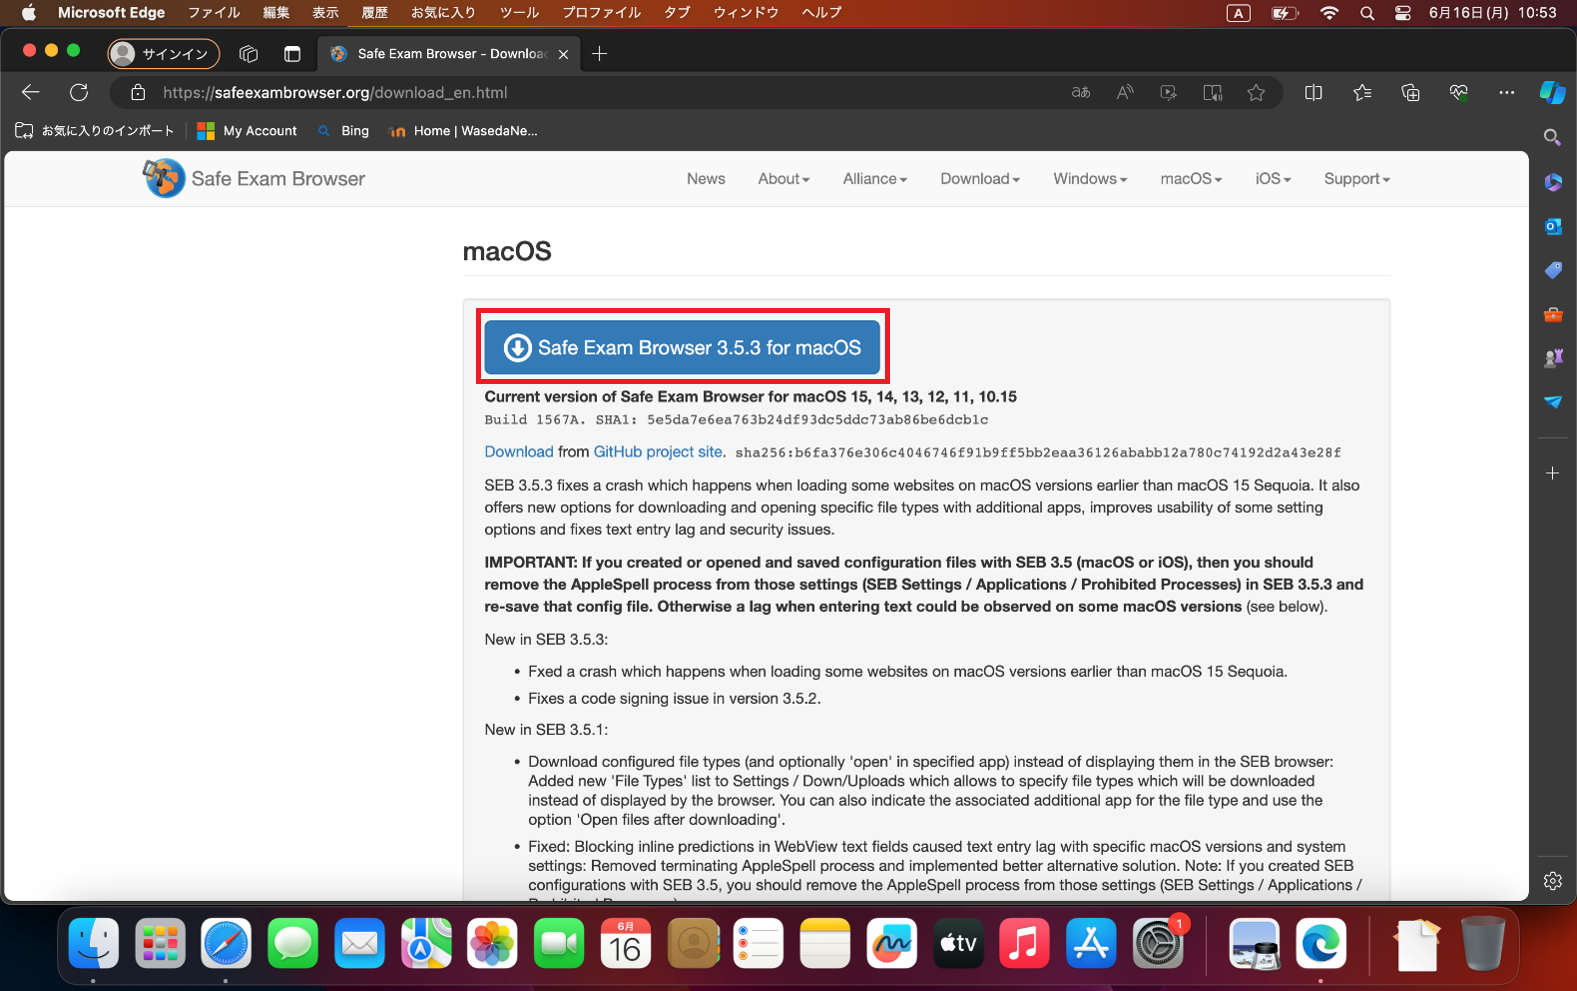Open the Outlook icon in the sidebar
The height and width of the screenshot is (991, 1577).
coord(1552,227)
